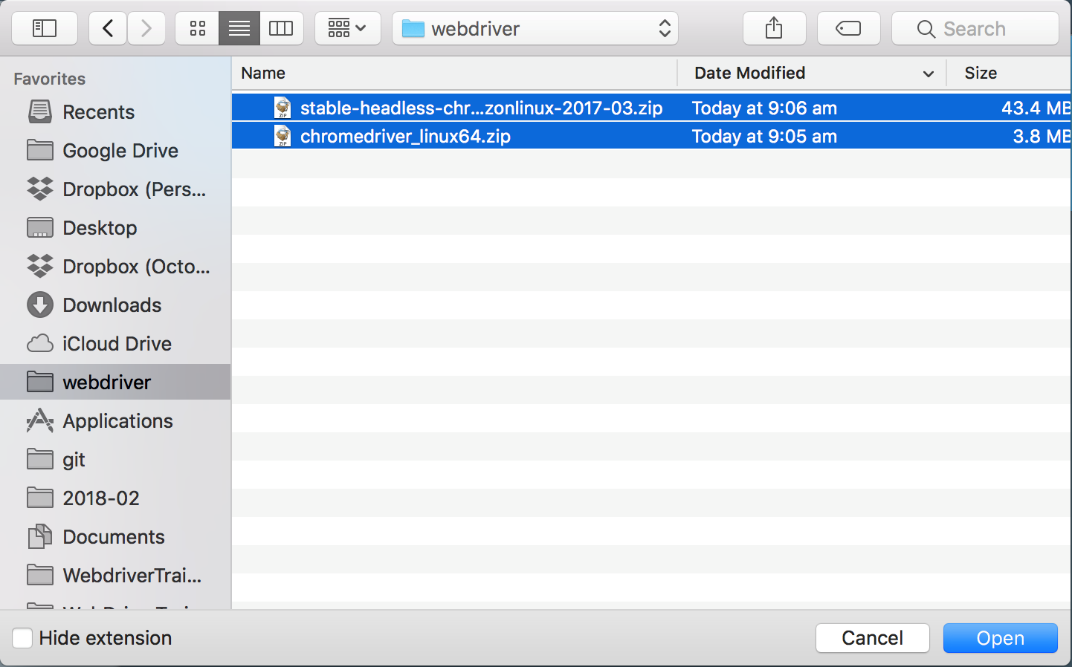Switch to column view
Image resolution: width=1072 pixels, height=667 pixels.
click(x=281, y=29)
